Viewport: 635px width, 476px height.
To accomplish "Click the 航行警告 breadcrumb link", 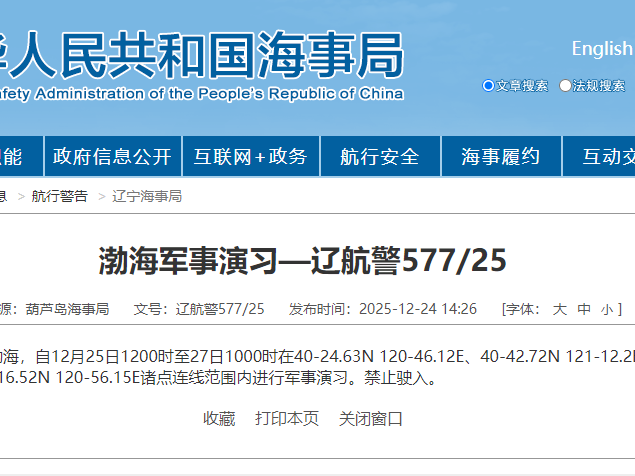I will [x=59, y=196].
